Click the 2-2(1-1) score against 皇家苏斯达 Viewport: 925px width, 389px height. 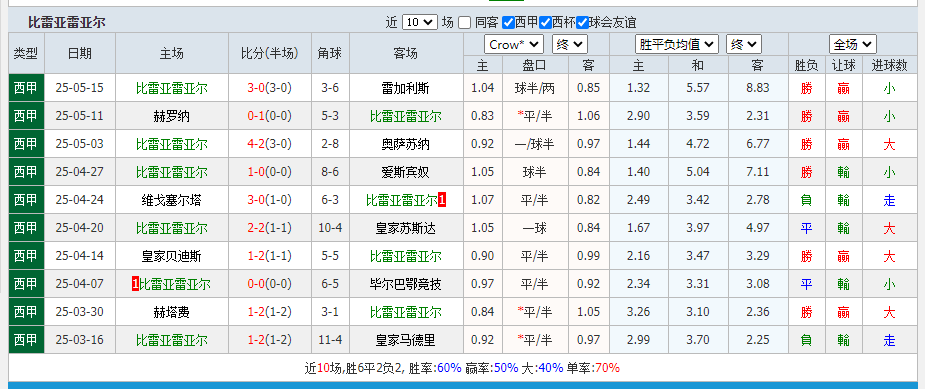click(x=270, y=228)
